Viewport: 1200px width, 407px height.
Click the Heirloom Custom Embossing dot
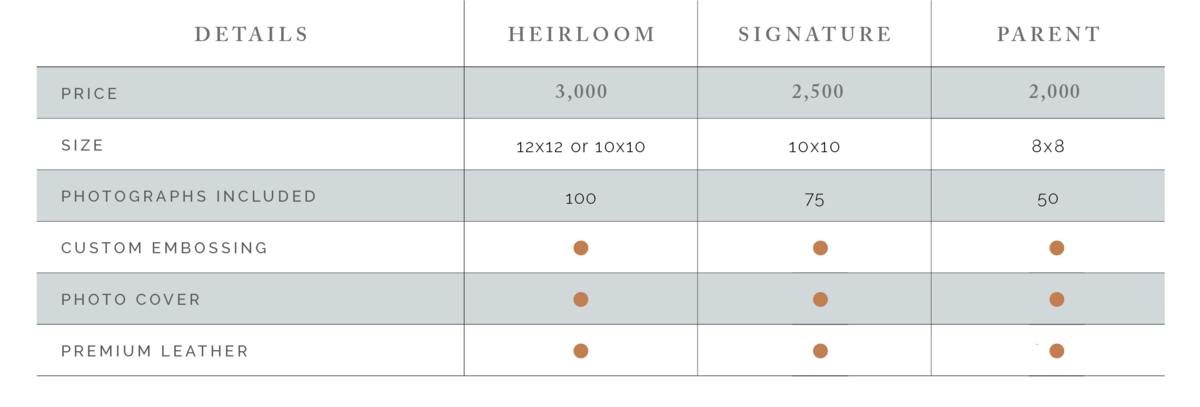tap(581, 248)
